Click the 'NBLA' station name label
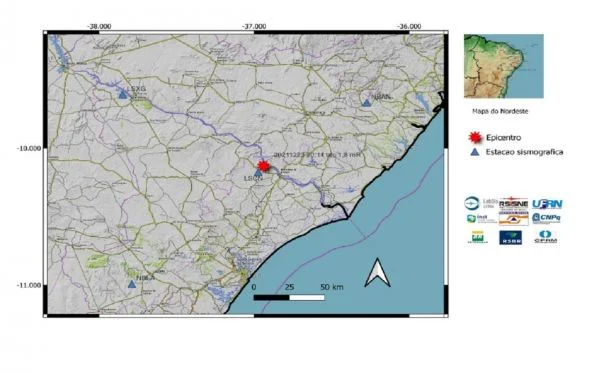595x372 pixels. pyautogui.click(x=145, y=278)
